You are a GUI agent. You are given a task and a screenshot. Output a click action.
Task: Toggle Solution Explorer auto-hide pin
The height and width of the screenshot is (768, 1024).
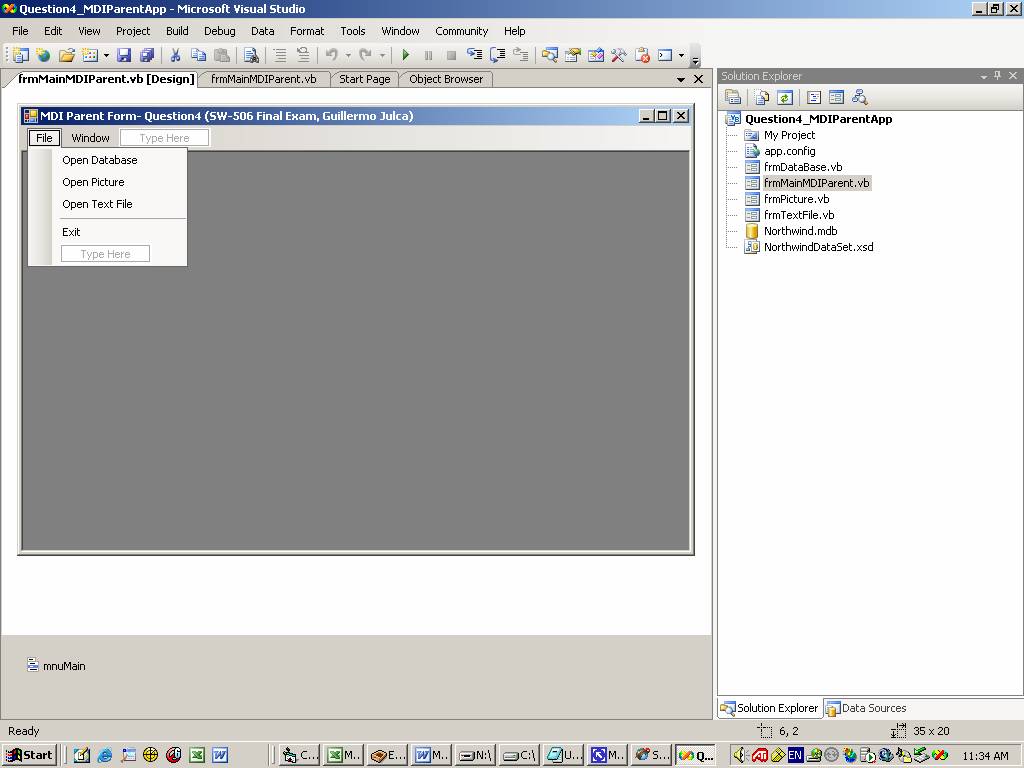[x=997, y=76]
